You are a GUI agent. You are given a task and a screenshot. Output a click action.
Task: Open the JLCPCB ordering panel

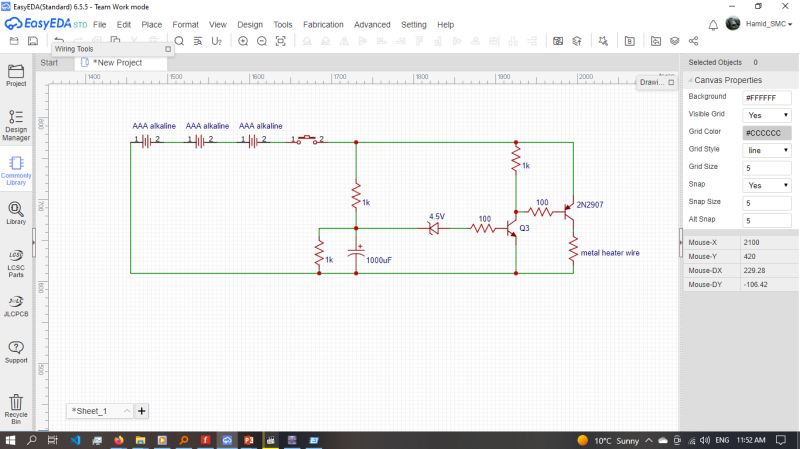tap(16, 306)
